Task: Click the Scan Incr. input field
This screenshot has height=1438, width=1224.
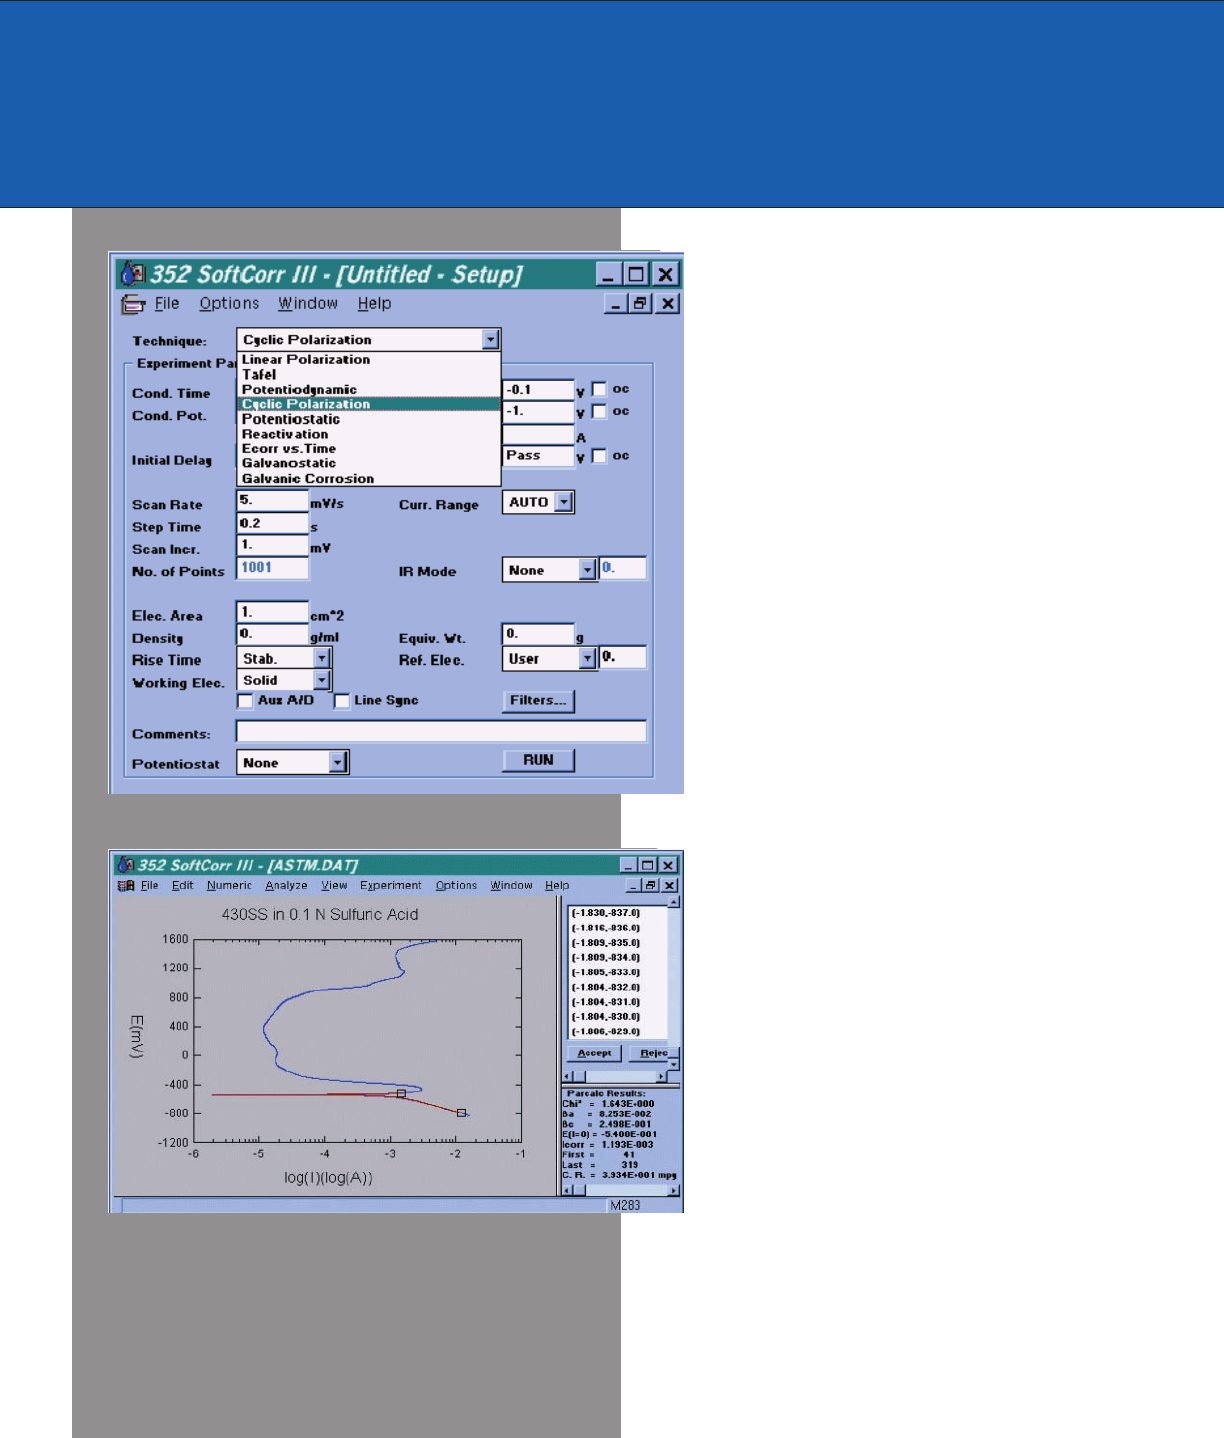Action: (x=273, y=545)
